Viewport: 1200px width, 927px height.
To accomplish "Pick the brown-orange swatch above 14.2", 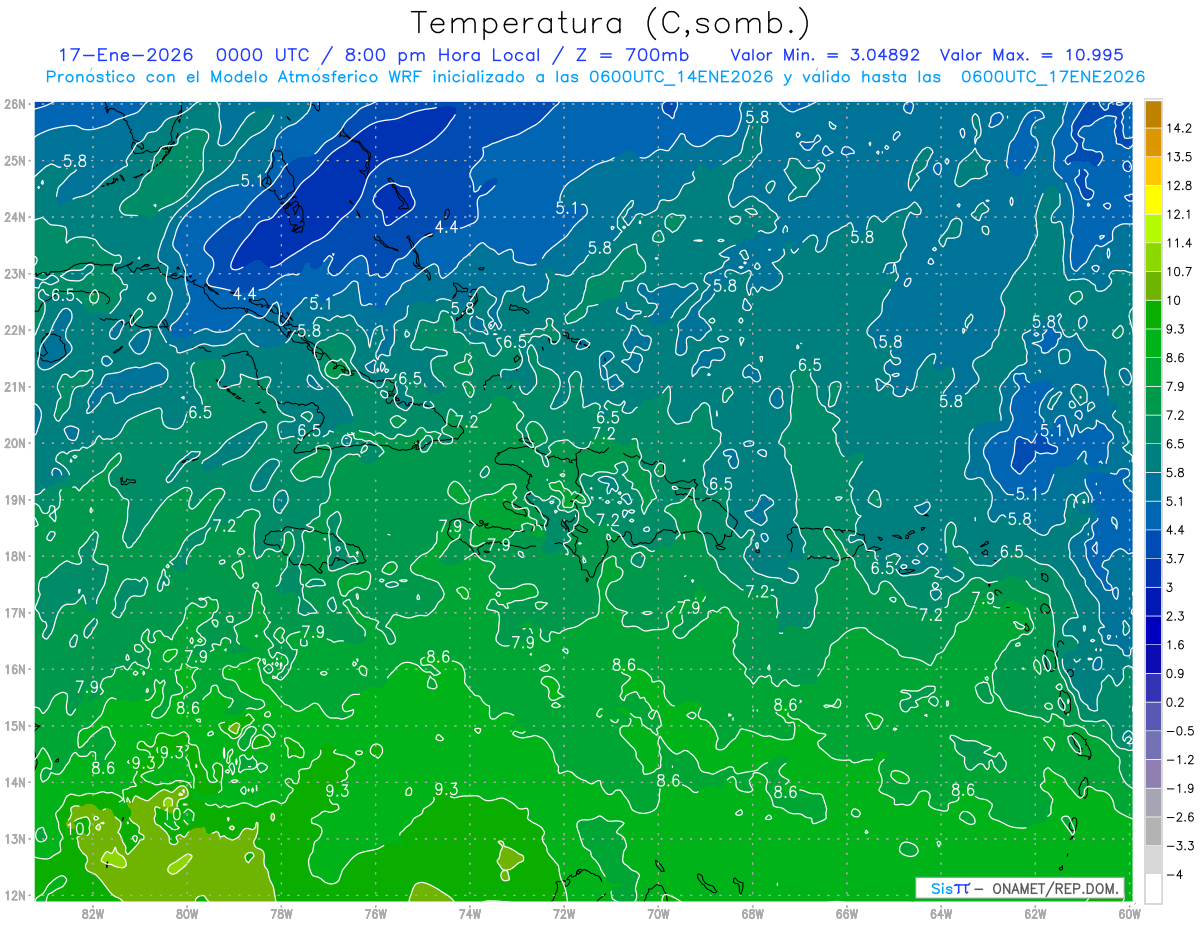I will pos(1153,114).
